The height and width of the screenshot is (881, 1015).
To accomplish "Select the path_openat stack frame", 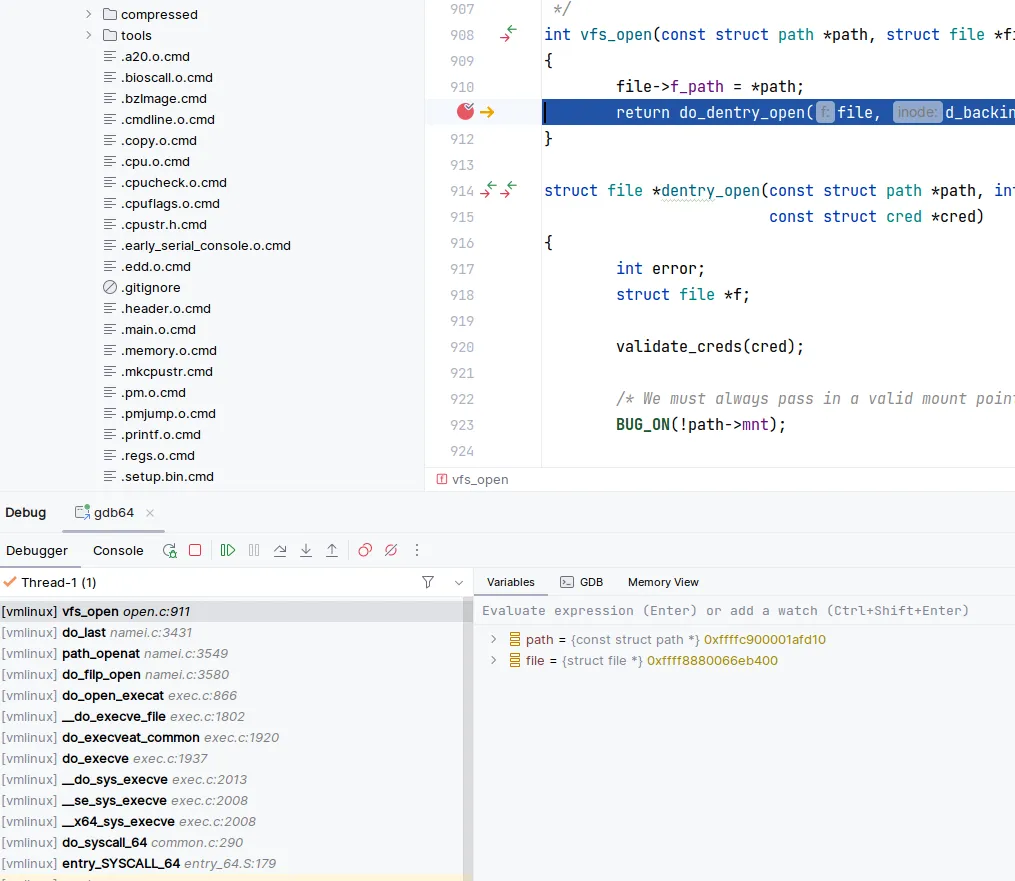I will point(231,653).
